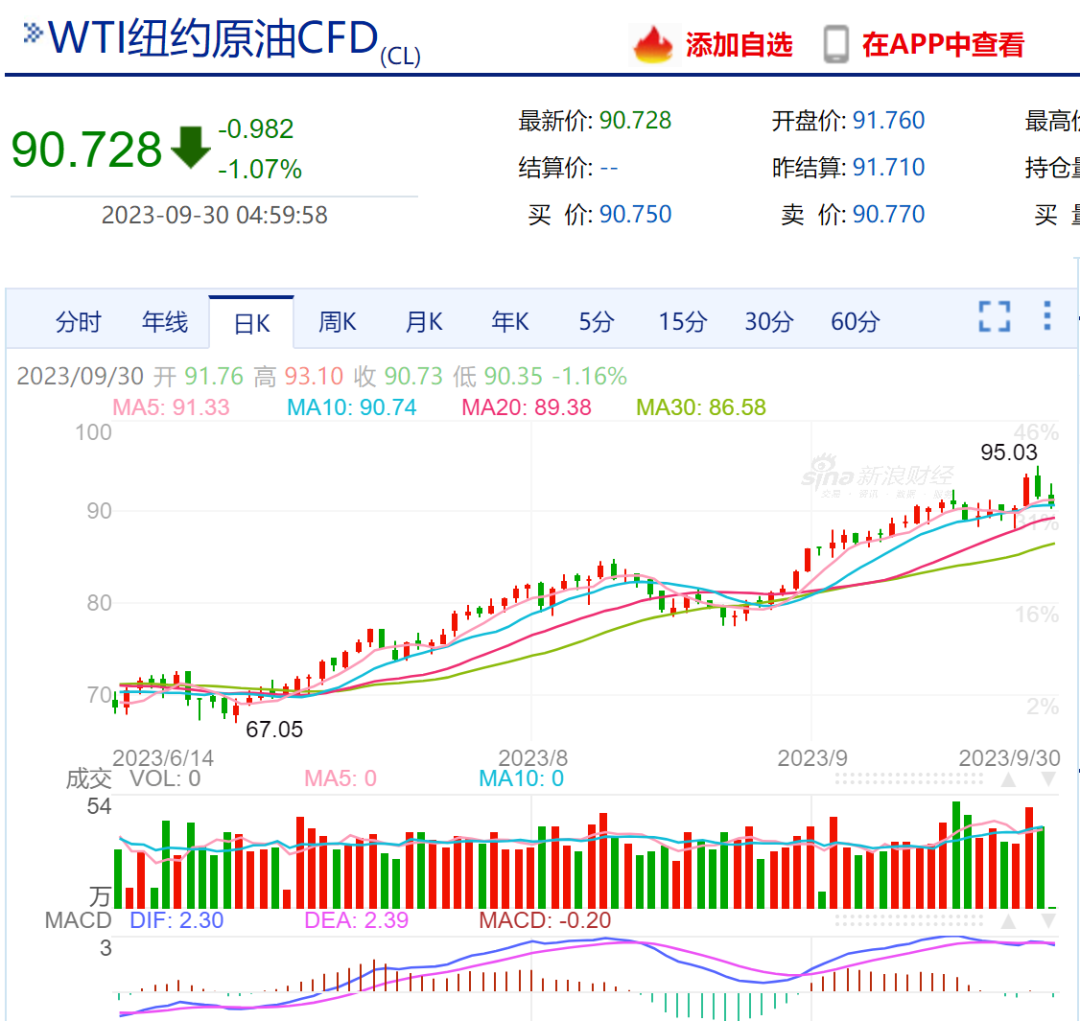
Task: Click the MA5: 91.33 legend label
Action: pos(171,407)
